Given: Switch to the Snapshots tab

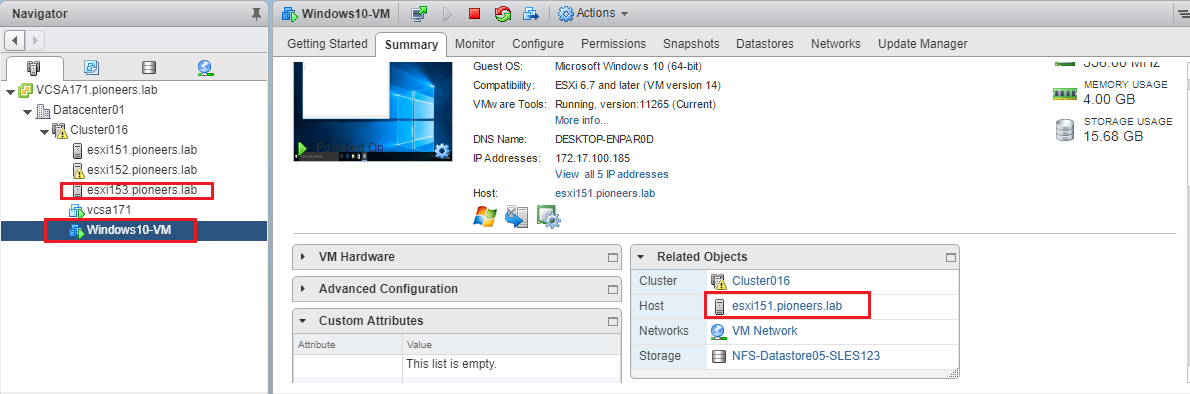Looking at the screenshot, I should coord(691,44).
